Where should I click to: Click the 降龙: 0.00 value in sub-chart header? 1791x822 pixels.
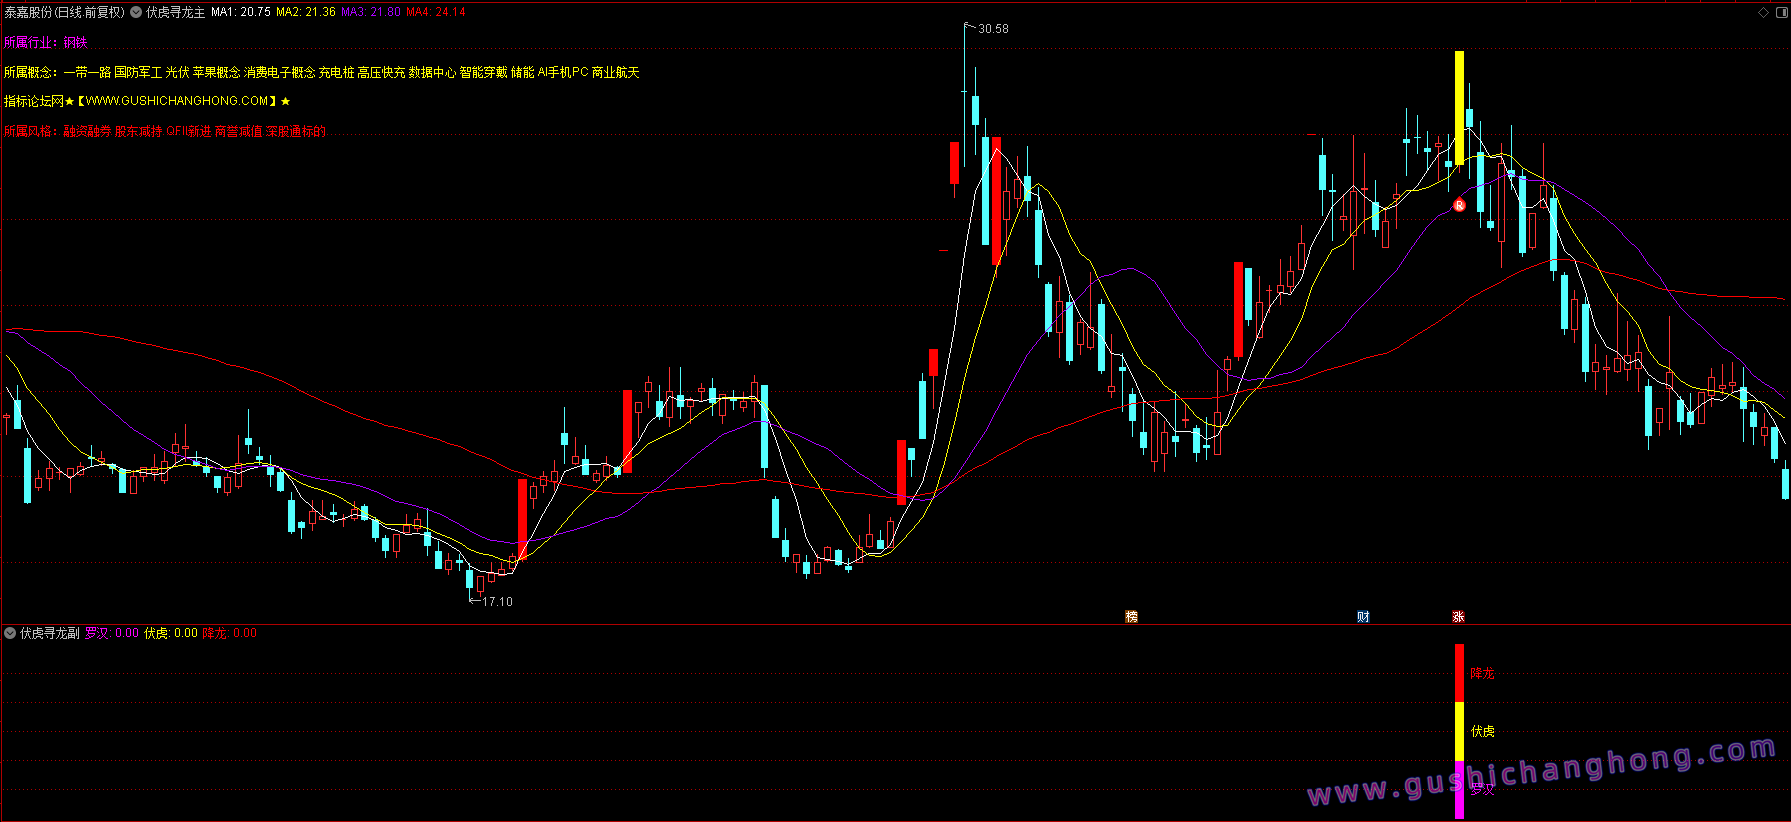pyautogui.click(x=230, y=633)
